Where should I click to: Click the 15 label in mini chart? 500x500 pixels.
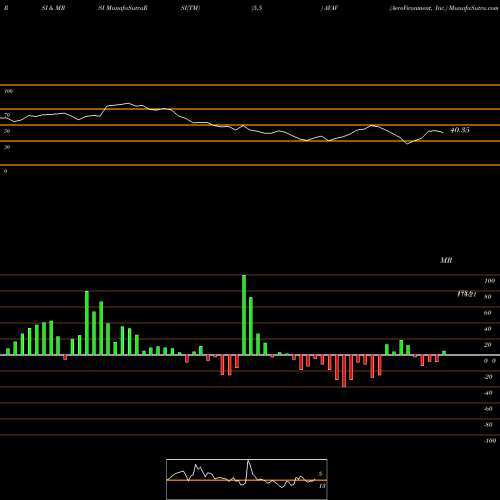322,486
